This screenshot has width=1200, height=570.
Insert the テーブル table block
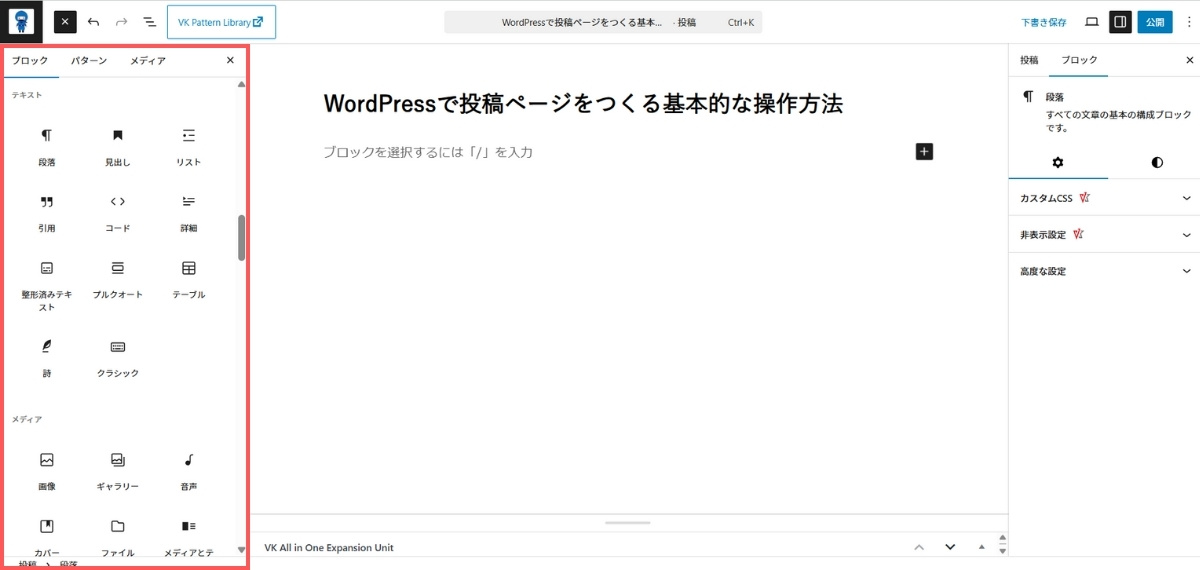coord(189,280)
